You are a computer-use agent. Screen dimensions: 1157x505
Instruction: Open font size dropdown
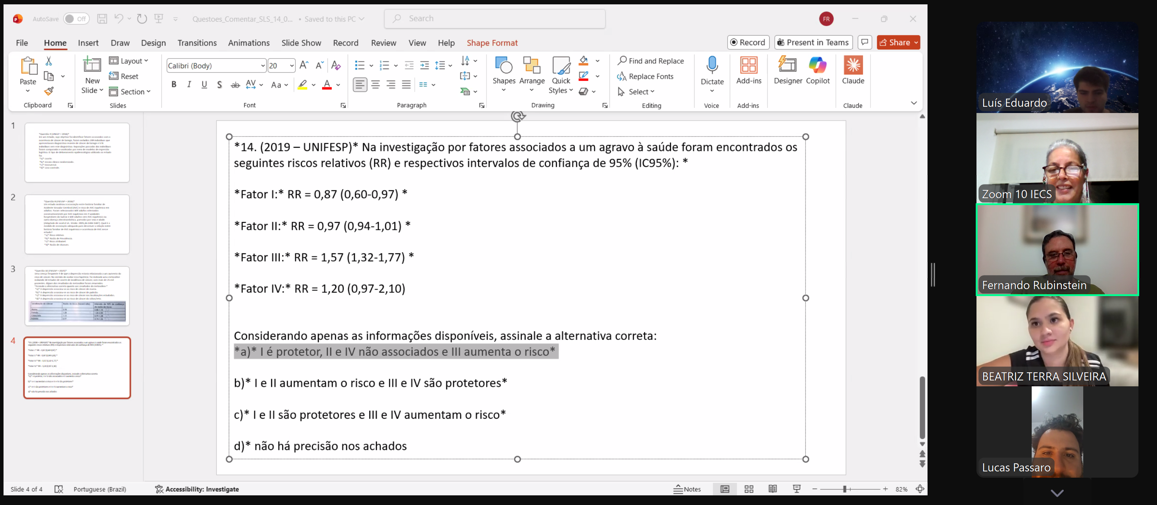click(292, 65)
